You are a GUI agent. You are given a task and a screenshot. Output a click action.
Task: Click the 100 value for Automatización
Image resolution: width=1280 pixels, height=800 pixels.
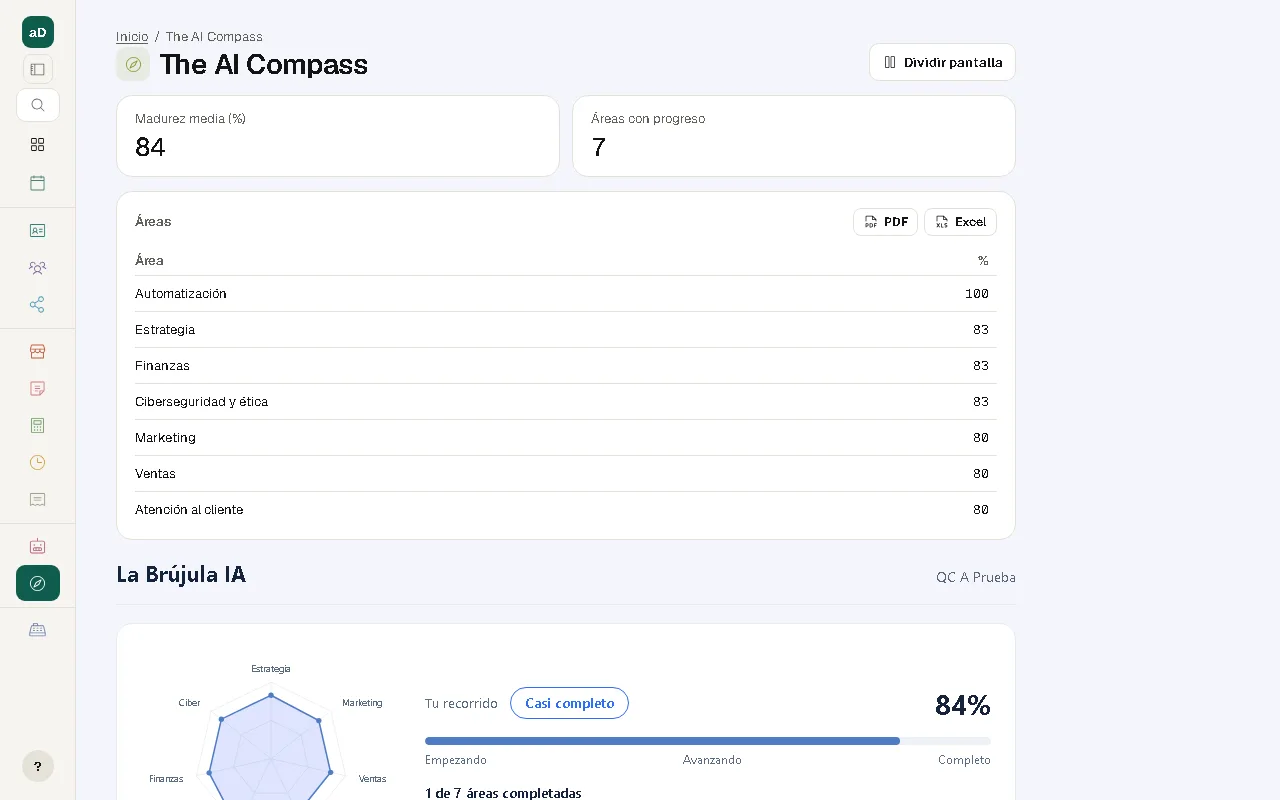[977, 294]
